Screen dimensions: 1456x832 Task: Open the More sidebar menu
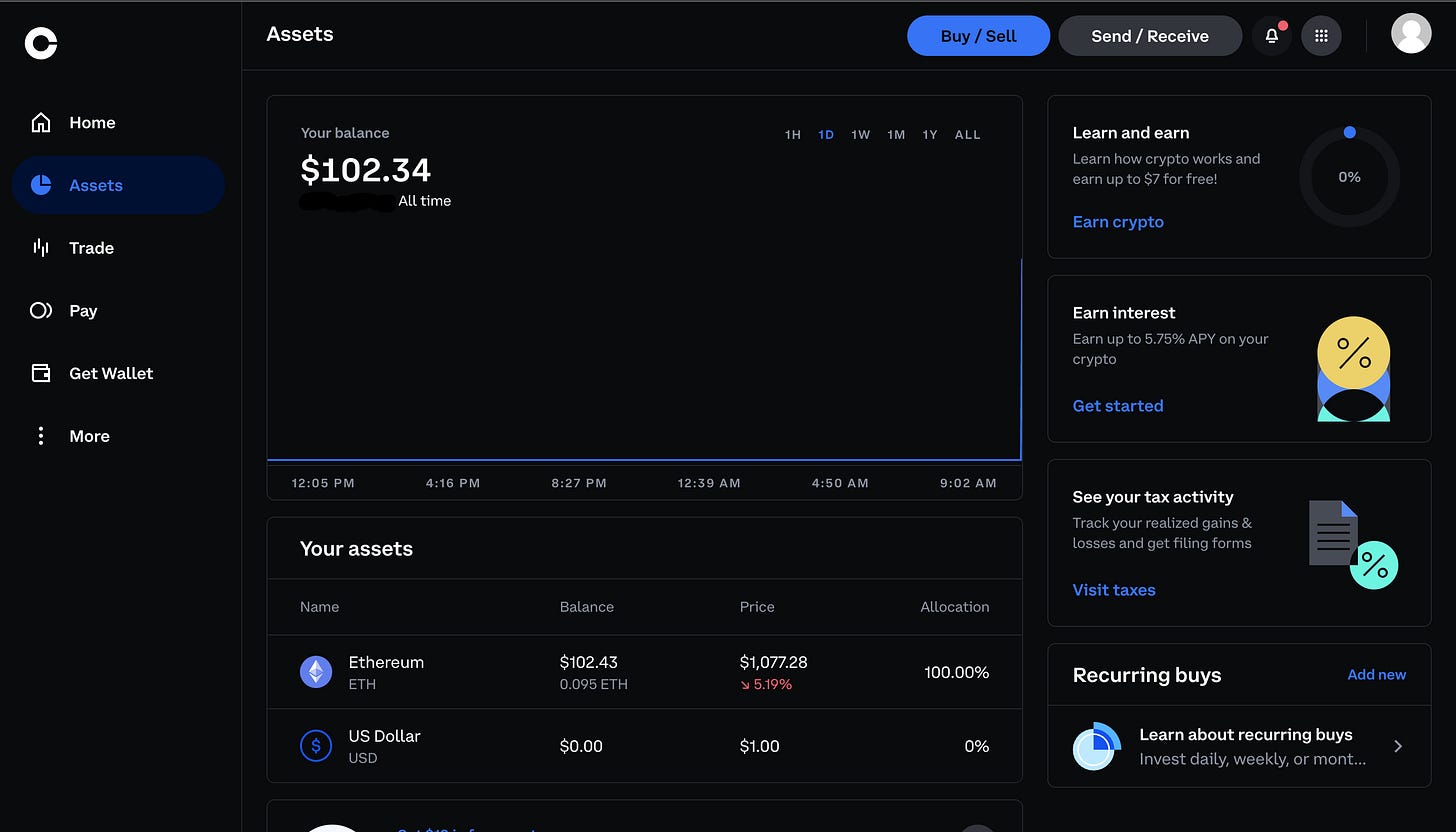pos(118,436)
